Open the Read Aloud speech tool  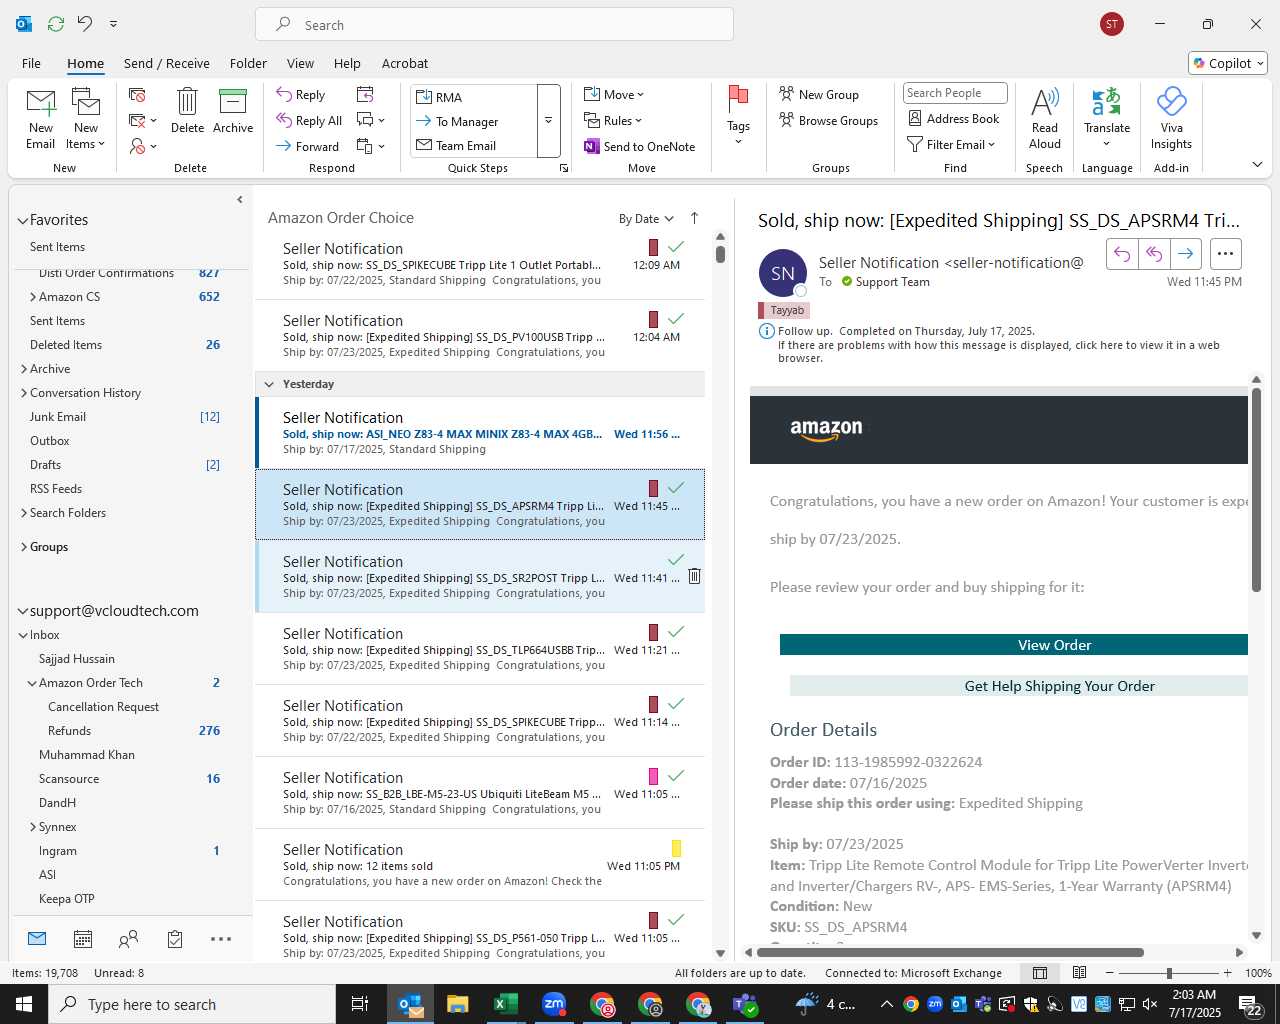point(1044,118)
